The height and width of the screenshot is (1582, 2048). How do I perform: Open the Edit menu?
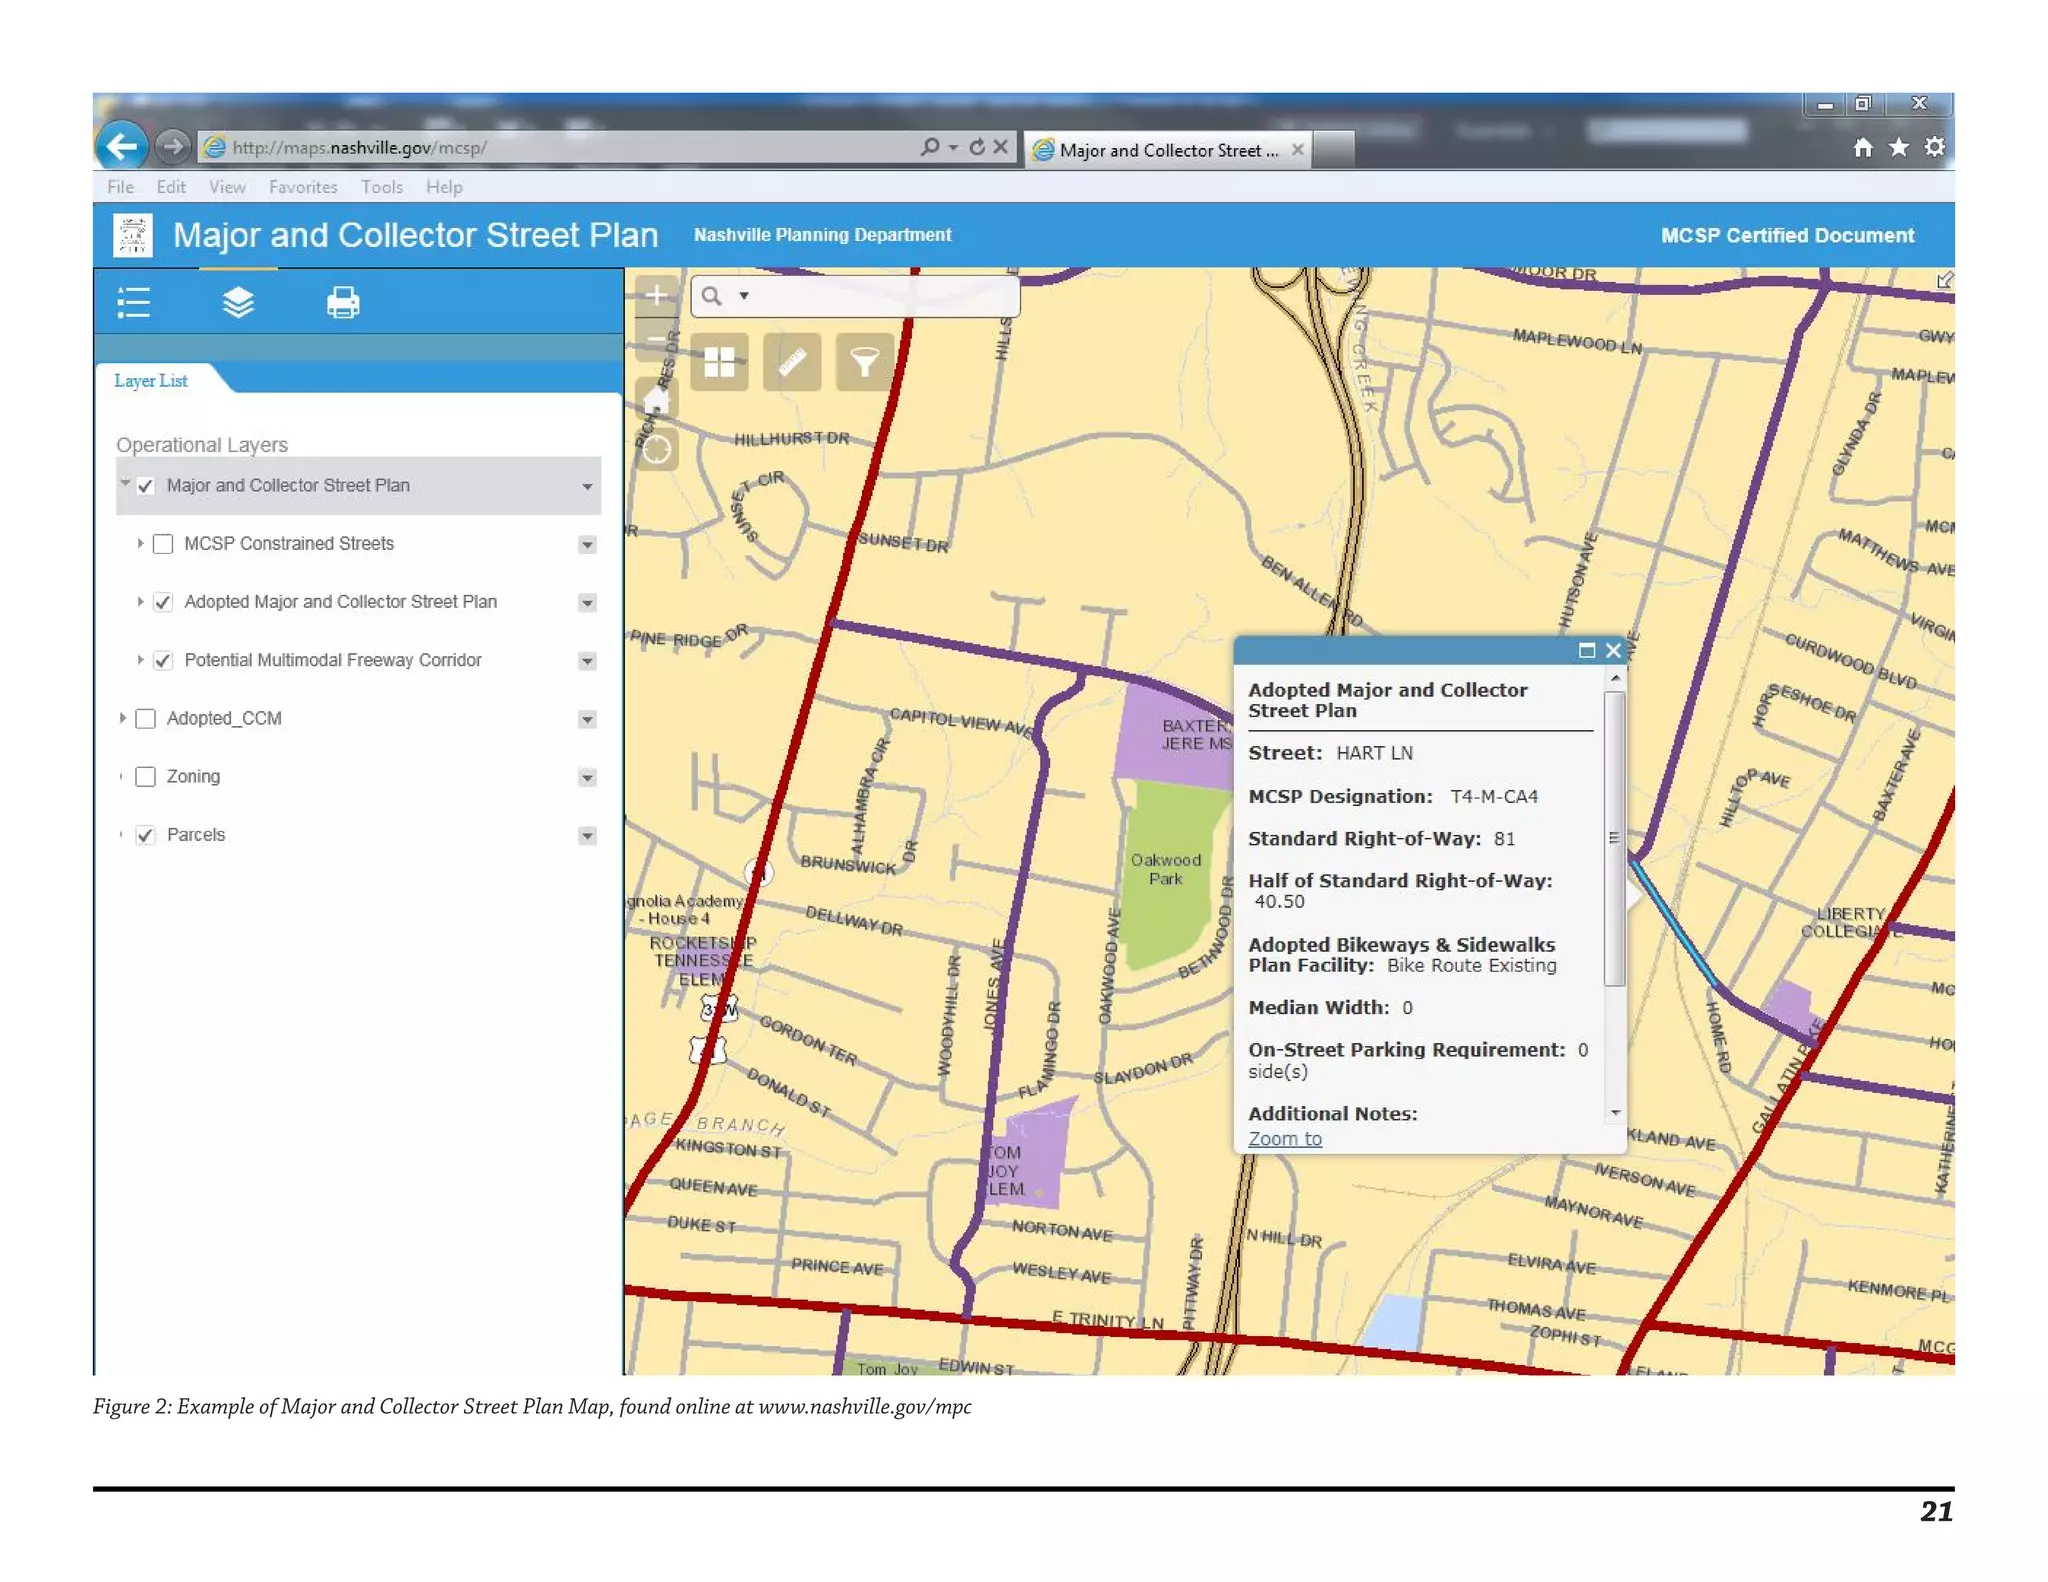(170, 187)
